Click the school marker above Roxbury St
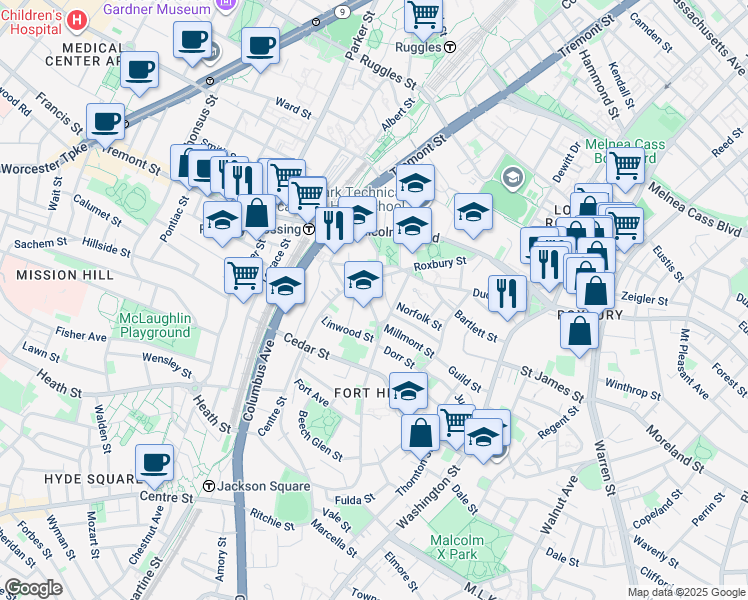Viewport: 748px width, 600px height. click(x=413, y=229)
